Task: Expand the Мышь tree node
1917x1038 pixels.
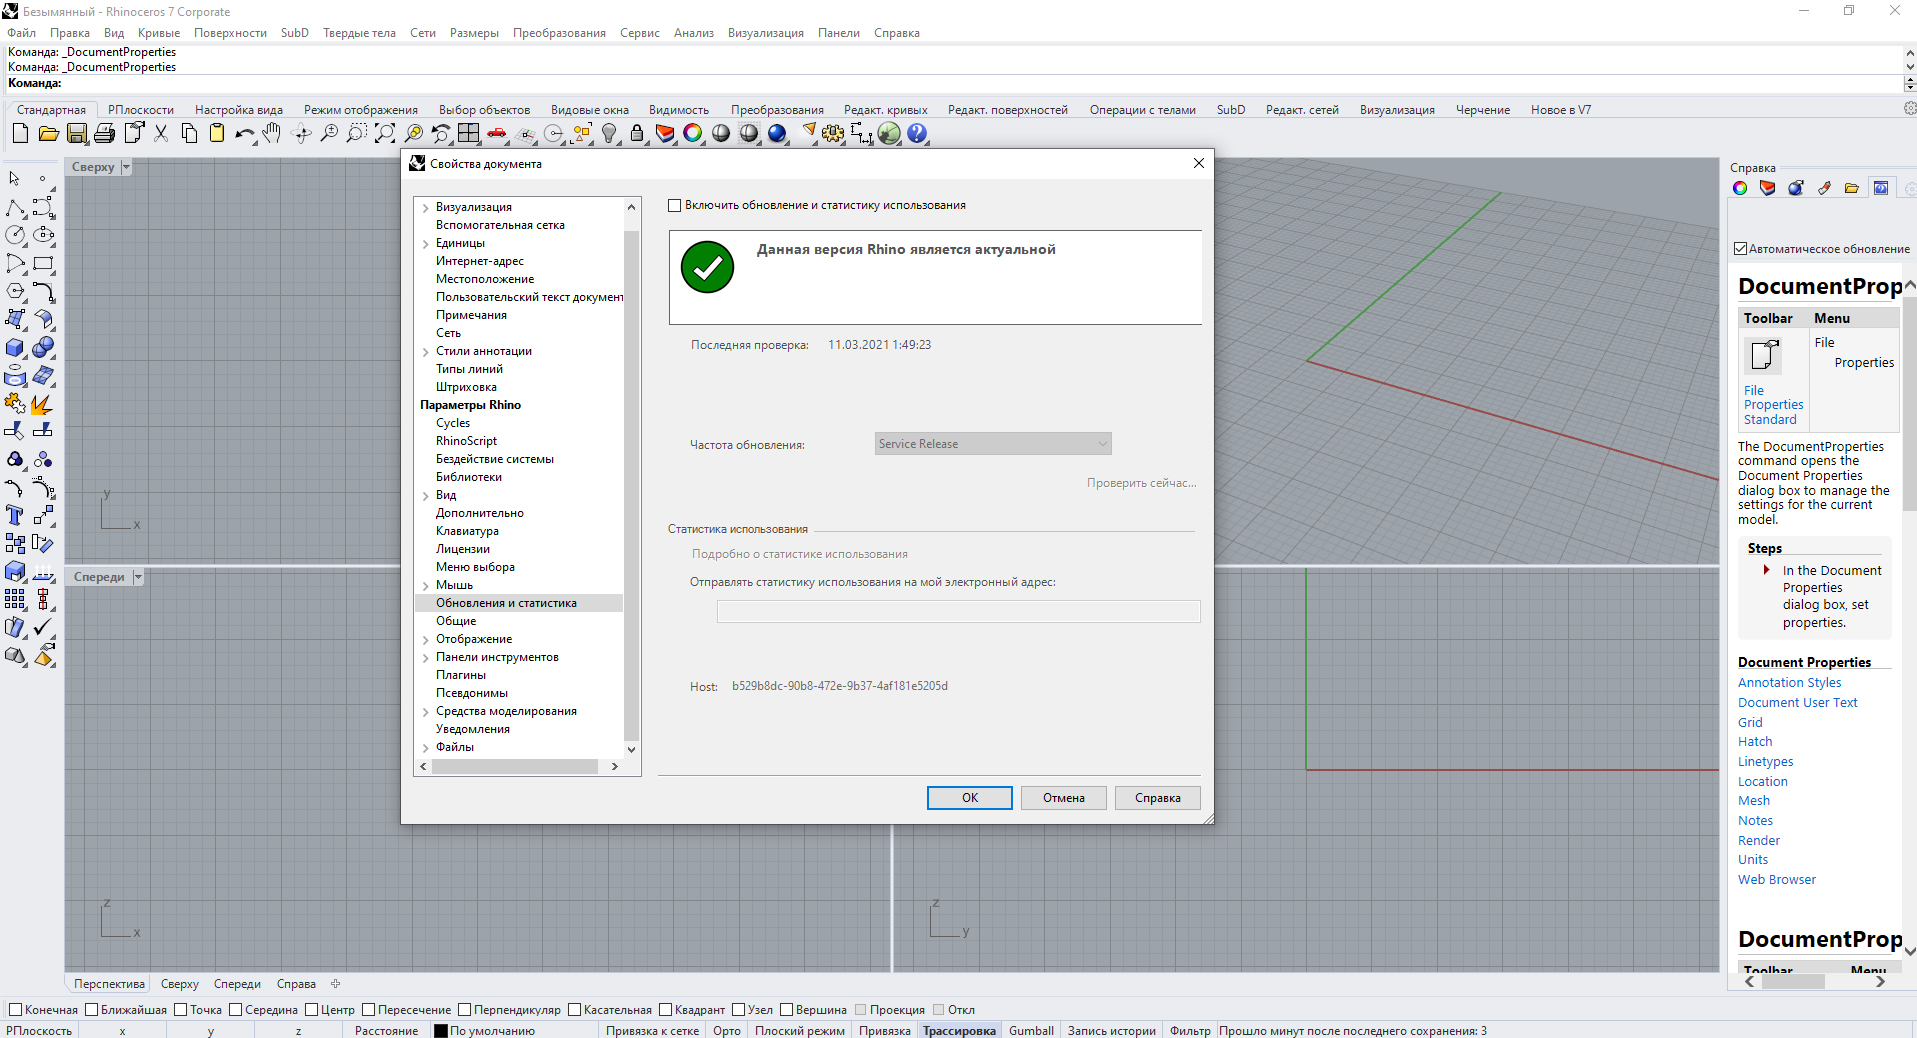Action: click(x=426, y=585)
